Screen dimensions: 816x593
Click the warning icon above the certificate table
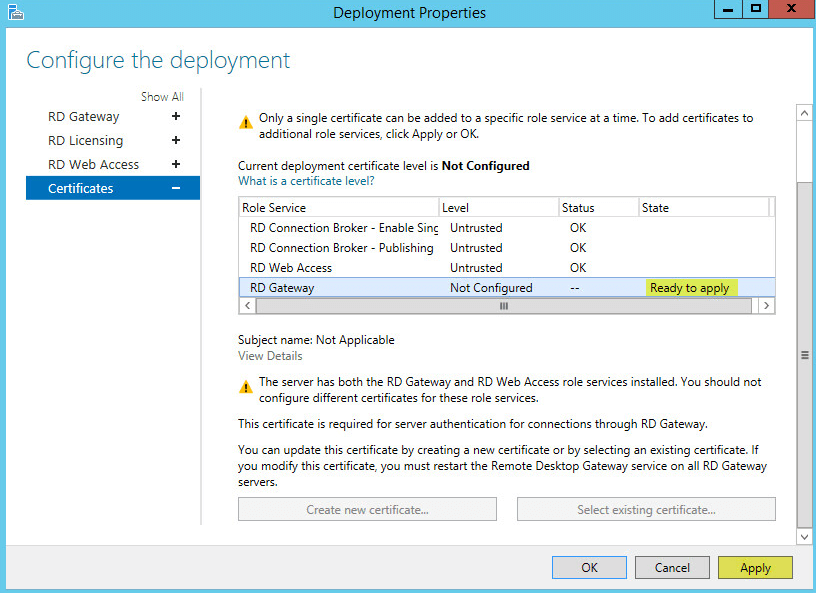[245, 120]
